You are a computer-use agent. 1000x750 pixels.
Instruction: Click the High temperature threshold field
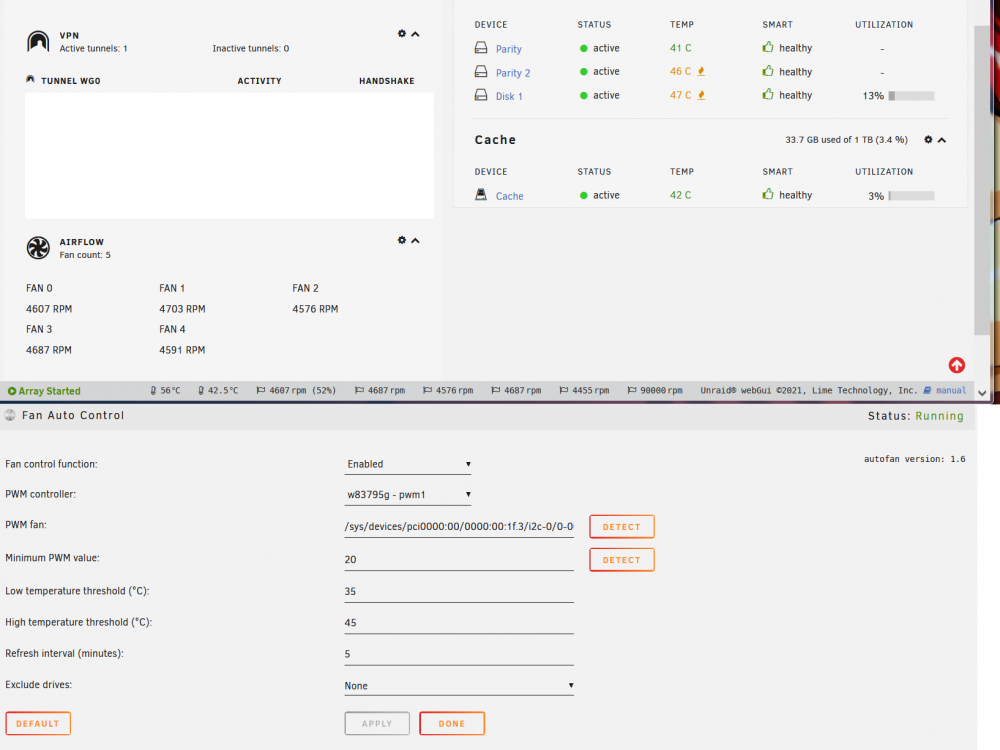pyautogui.click(x=459, y=622)
